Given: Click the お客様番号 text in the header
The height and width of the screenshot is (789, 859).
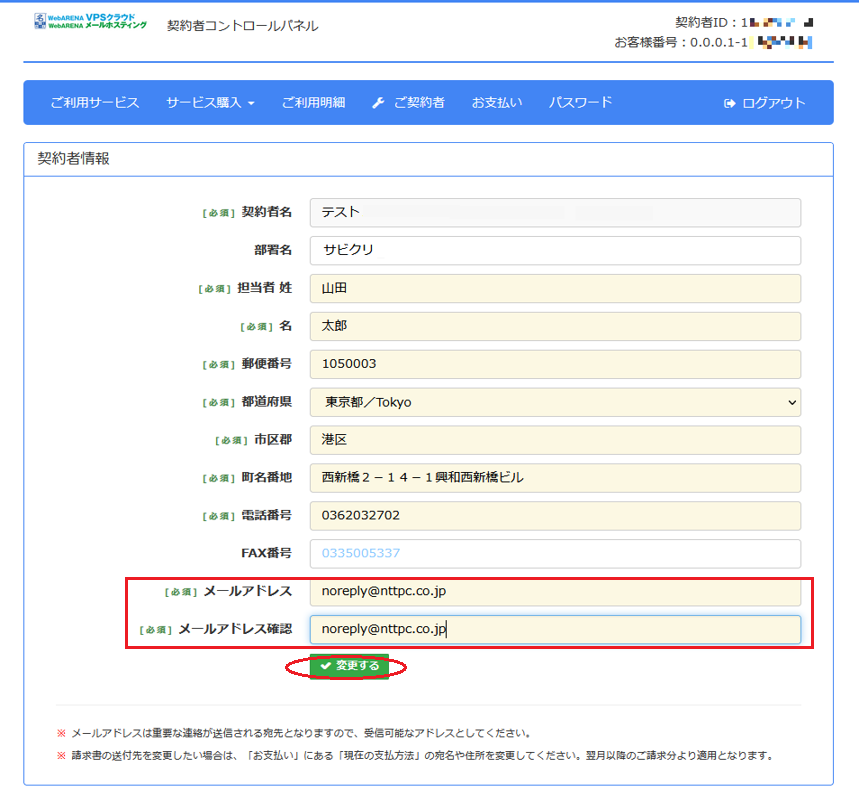Looking at the screenshot, I should pos(713,42).
